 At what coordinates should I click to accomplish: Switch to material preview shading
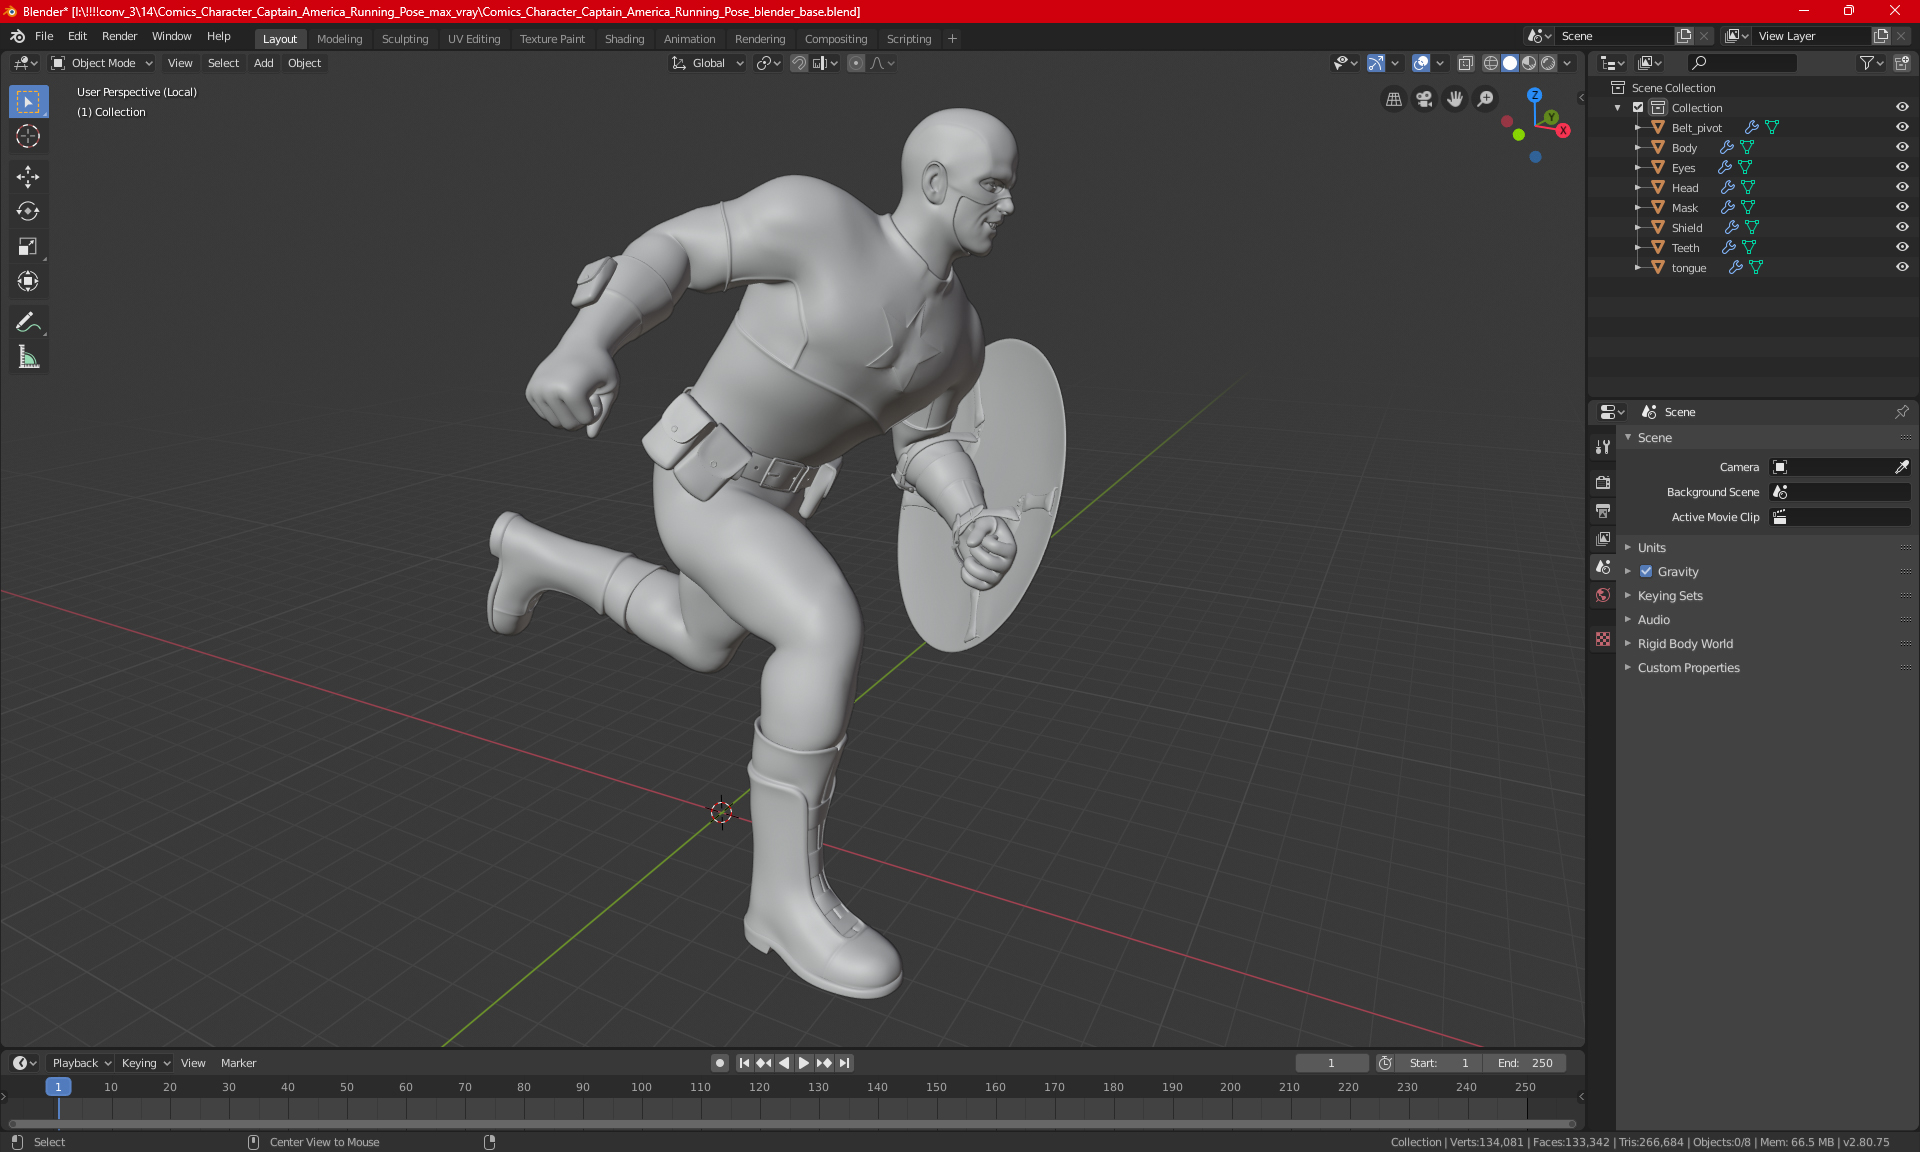(1529, 63)
